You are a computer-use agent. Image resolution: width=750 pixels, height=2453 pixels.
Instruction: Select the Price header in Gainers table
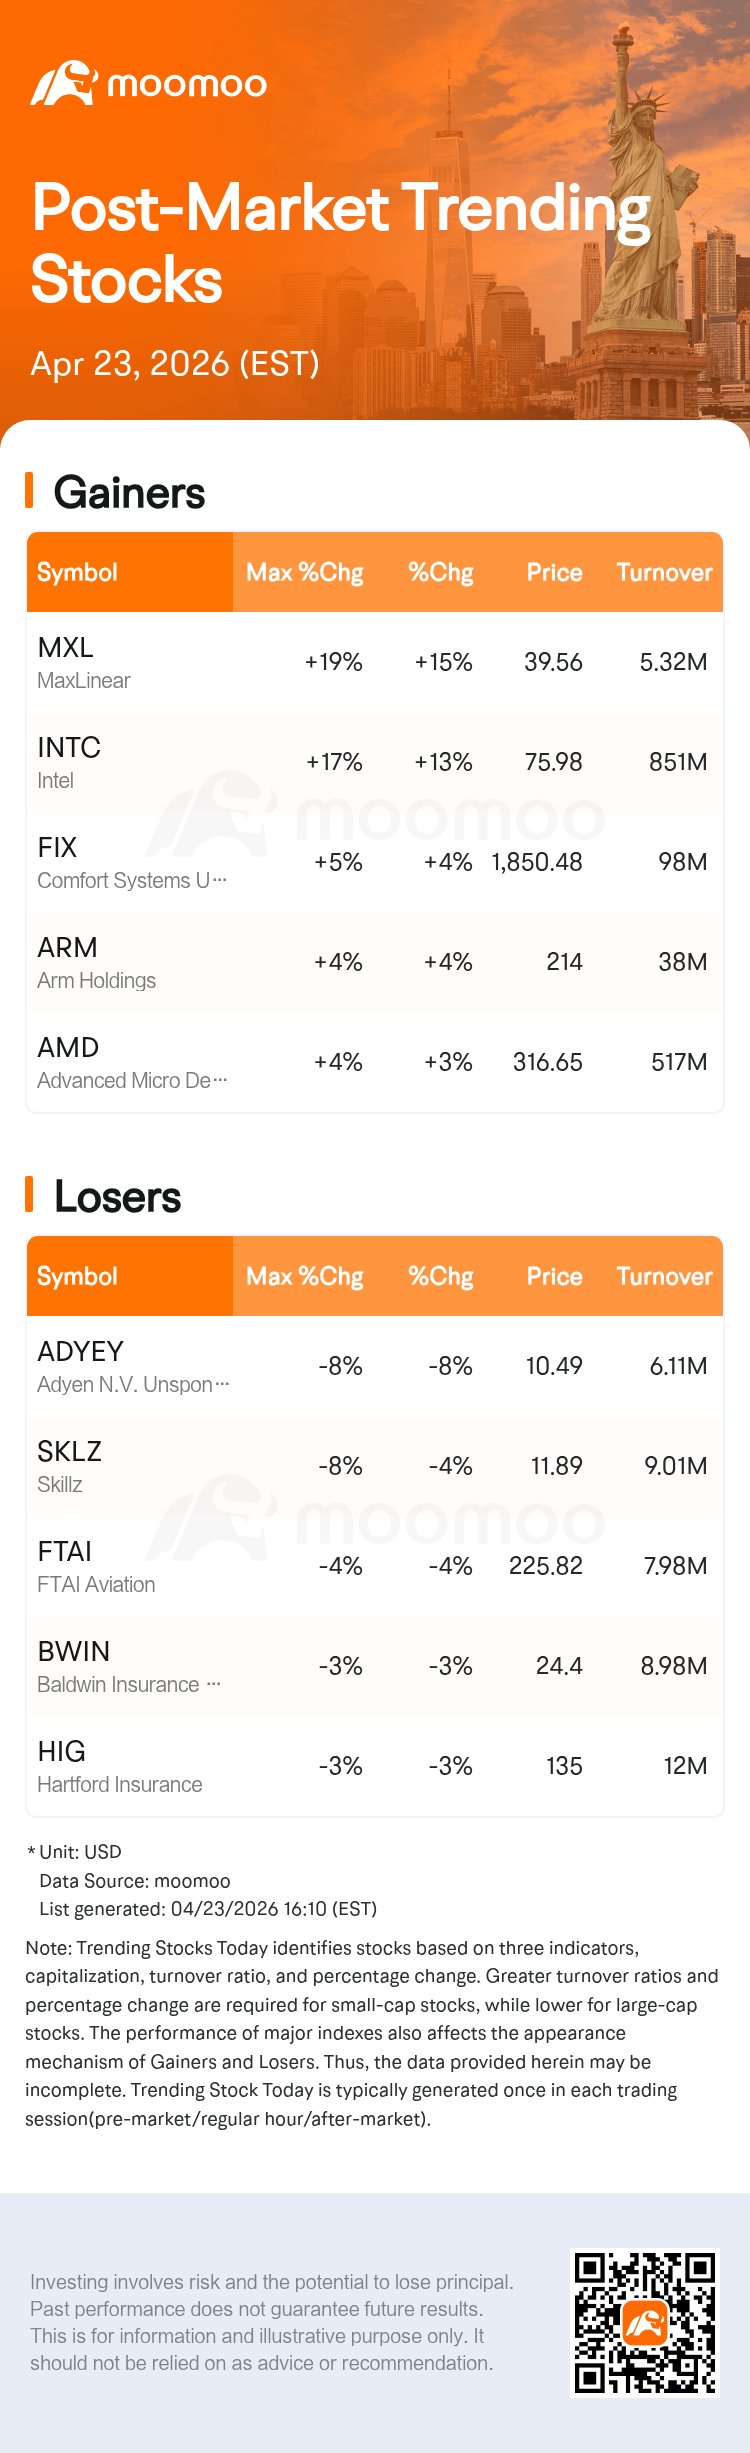click(554, 572)
